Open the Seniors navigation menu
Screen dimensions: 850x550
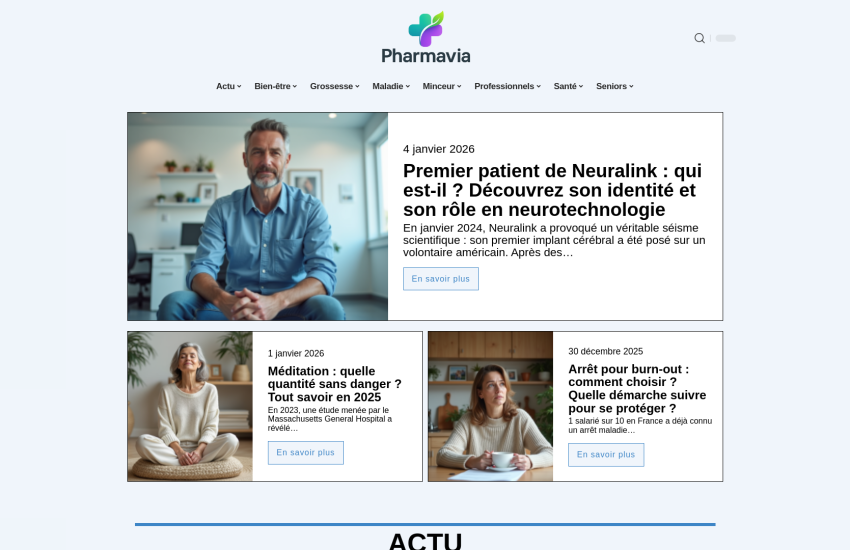coord(615,86)
